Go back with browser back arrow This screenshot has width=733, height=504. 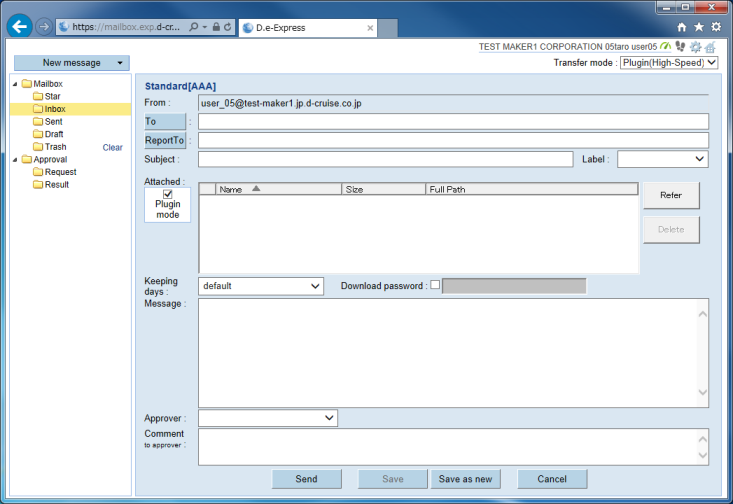click(x=18, y=27)
